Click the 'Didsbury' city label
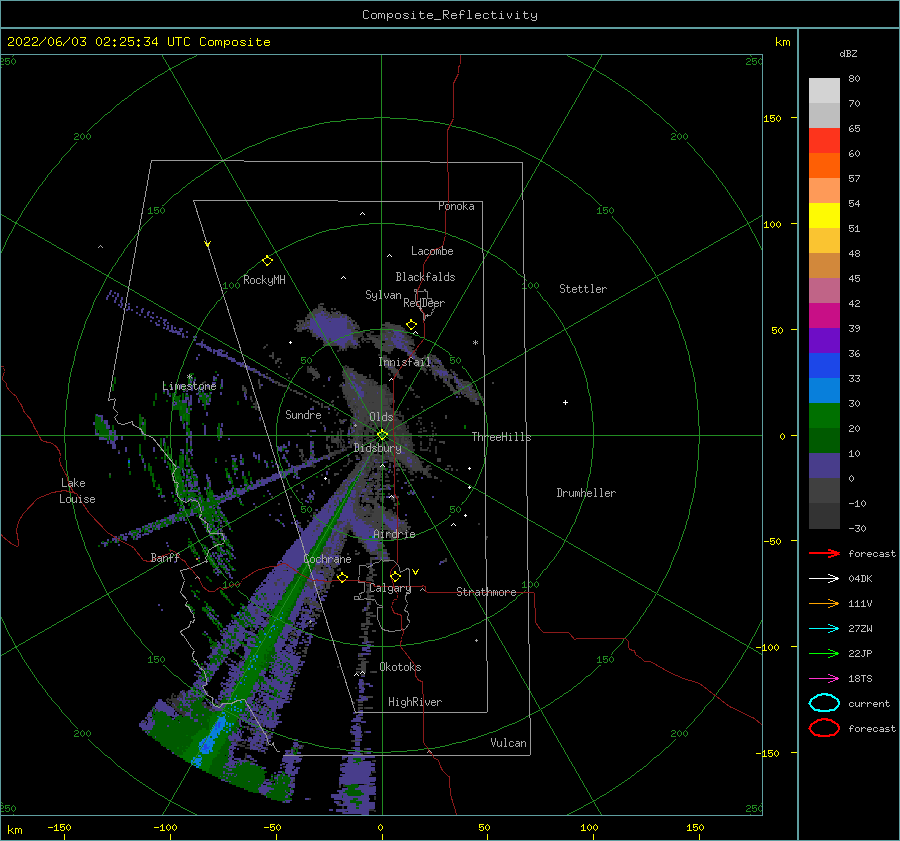900x841 pixels. (x=377, y=448)
